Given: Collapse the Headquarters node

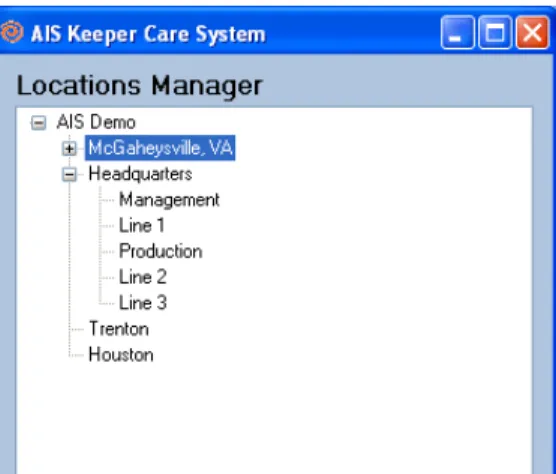Looking at the screenshot, I should pyautogui.click(x=69, y=175).
